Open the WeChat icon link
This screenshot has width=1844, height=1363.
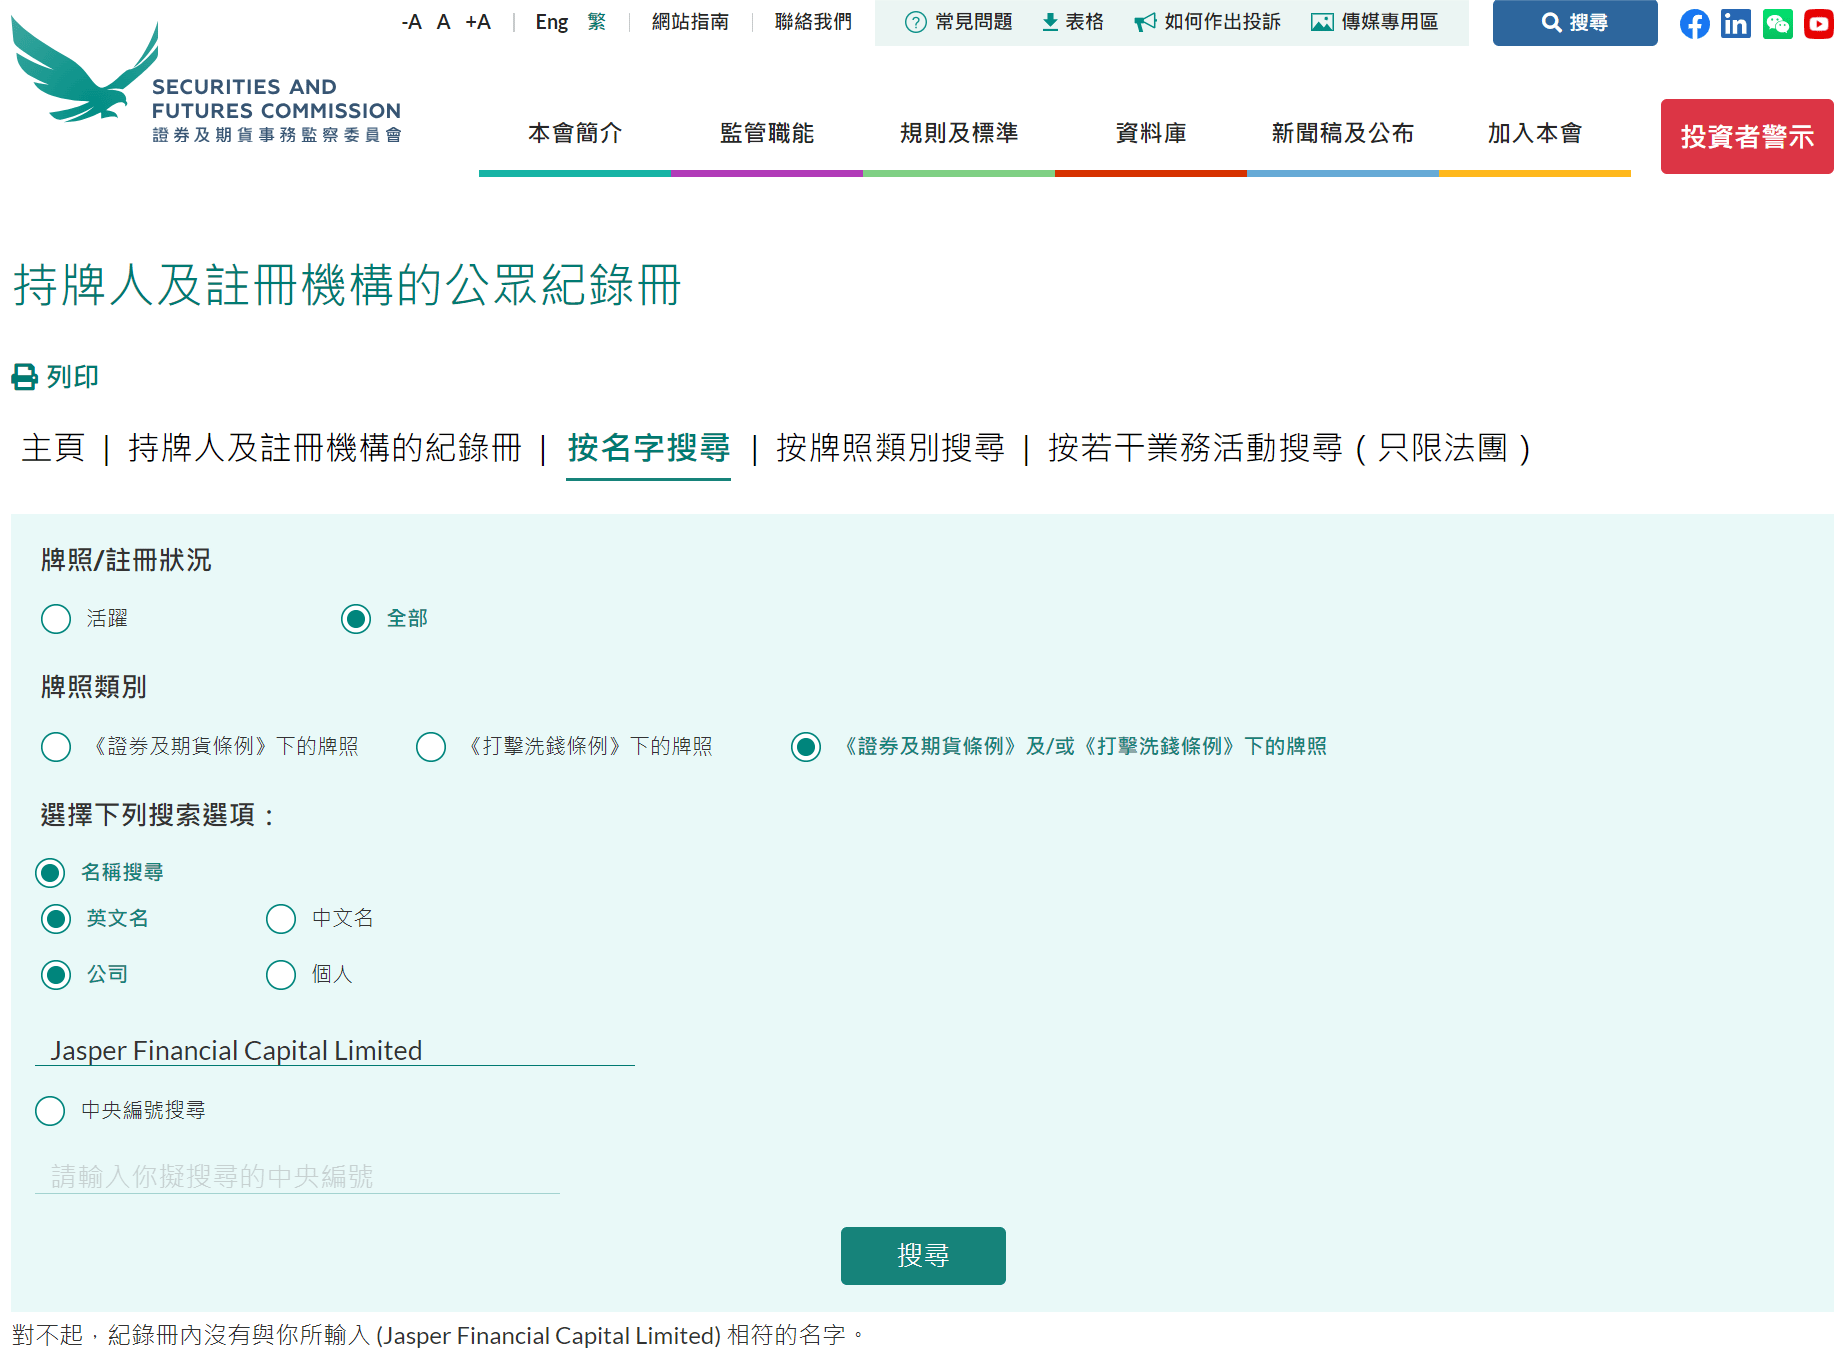(1777, 23)
